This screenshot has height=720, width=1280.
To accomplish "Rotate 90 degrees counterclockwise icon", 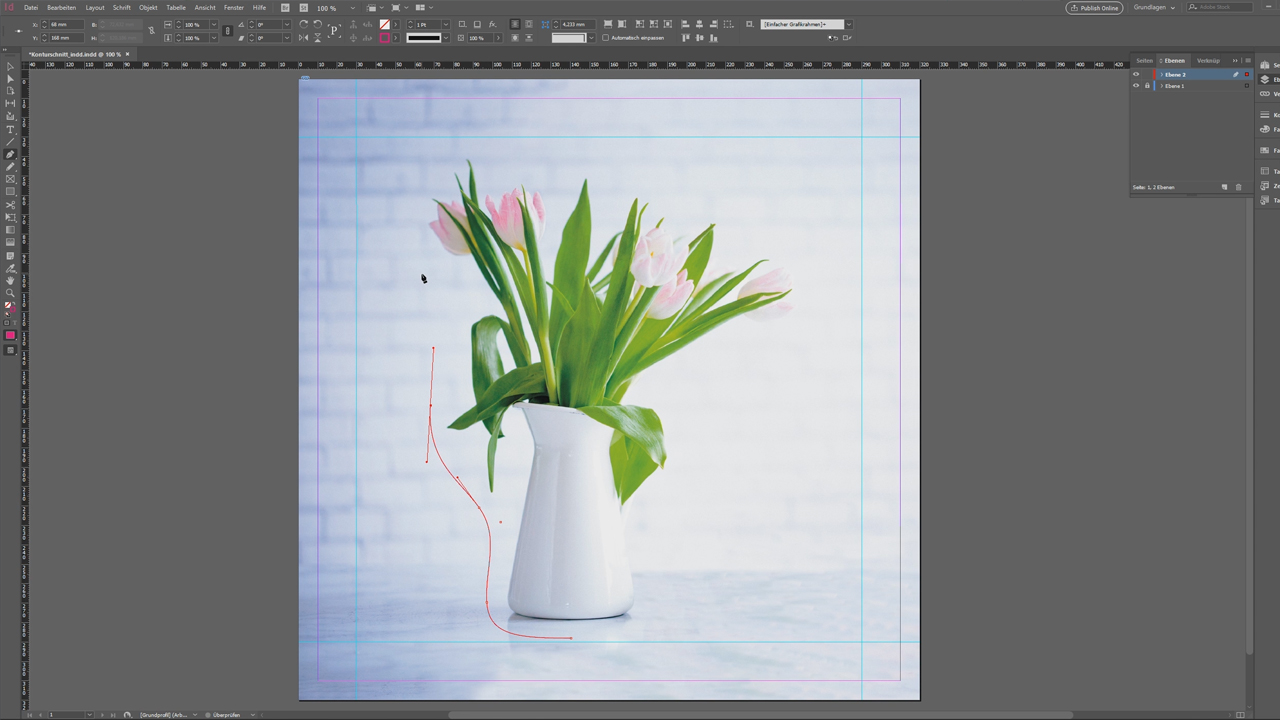I will (318, 24).
